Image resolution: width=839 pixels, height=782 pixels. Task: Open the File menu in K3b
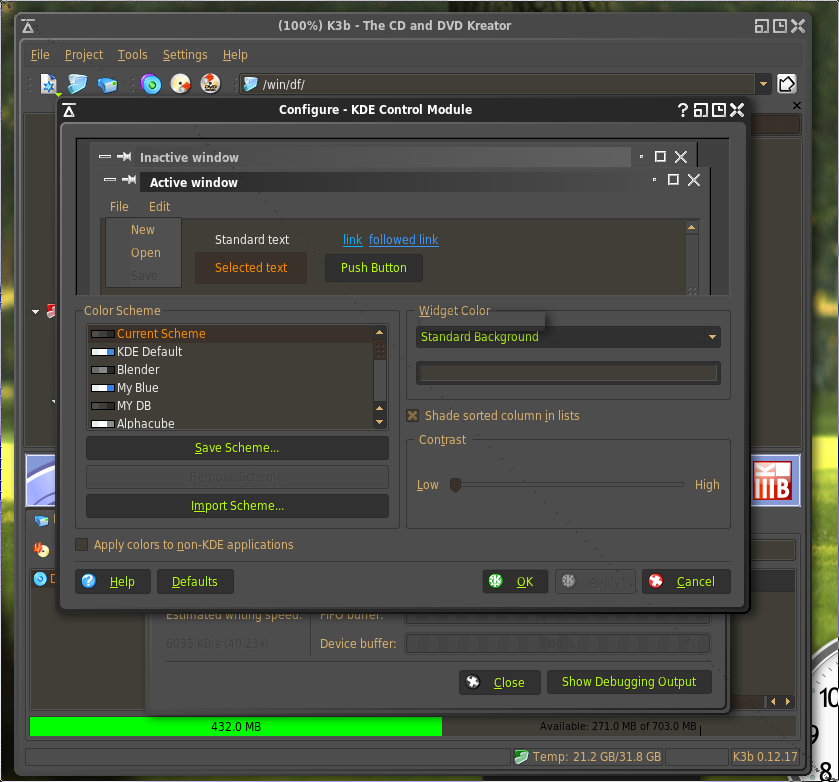coord(40,55)
